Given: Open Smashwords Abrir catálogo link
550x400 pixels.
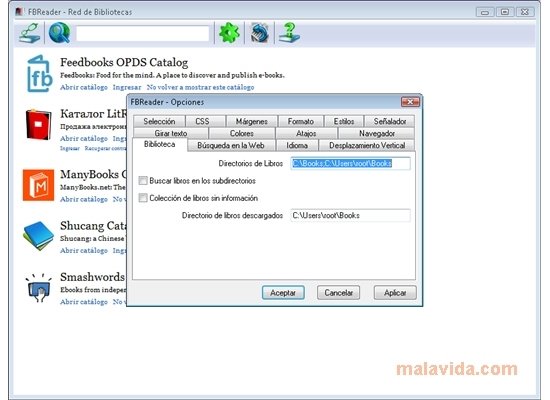Looking at the screenshot, I should tap(84, 301).
